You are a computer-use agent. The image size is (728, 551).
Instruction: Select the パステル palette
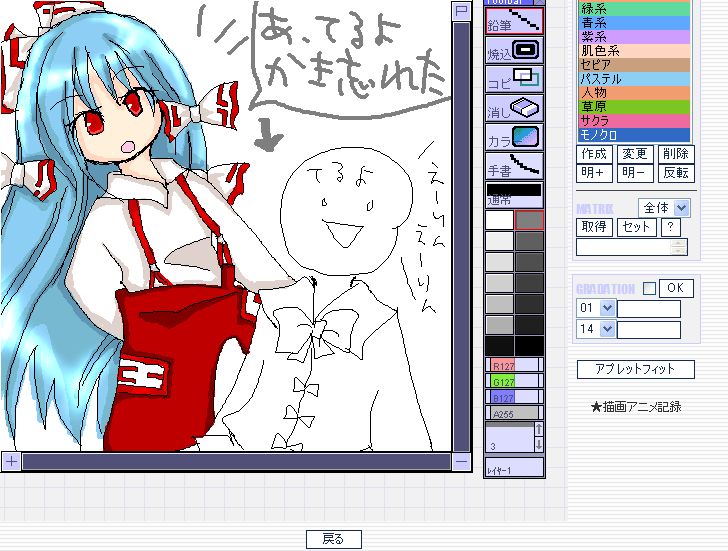pyautogui.click(x=635, y=78)
